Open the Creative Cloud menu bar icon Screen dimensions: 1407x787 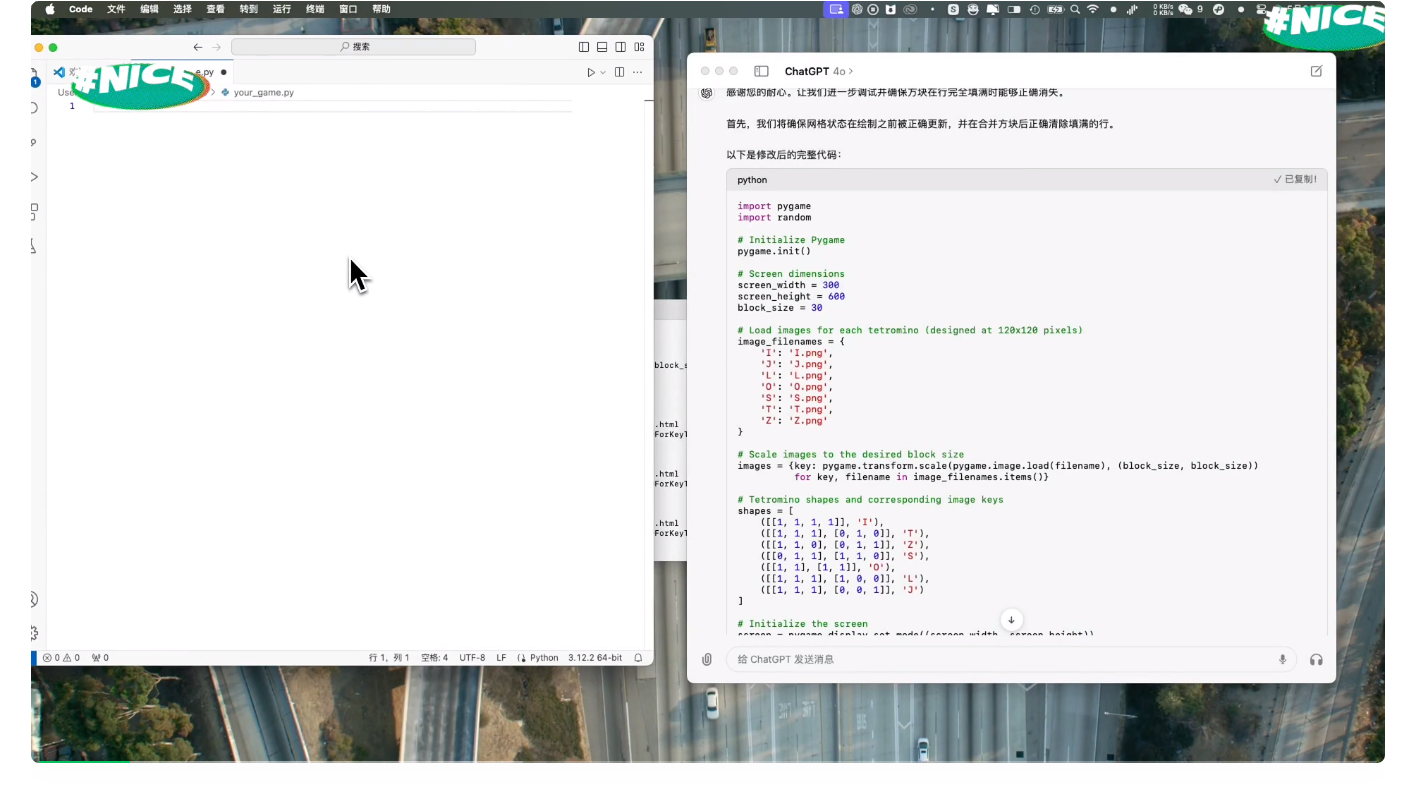[910, 9]
